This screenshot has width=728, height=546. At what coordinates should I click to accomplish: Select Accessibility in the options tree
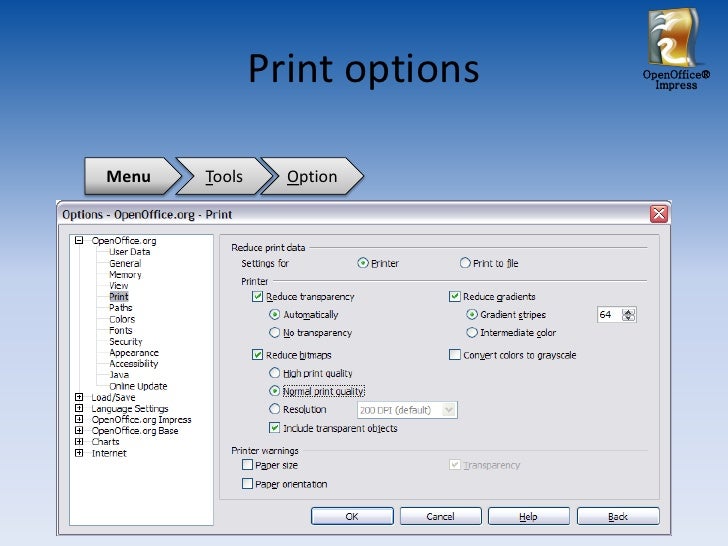point(134,364)
